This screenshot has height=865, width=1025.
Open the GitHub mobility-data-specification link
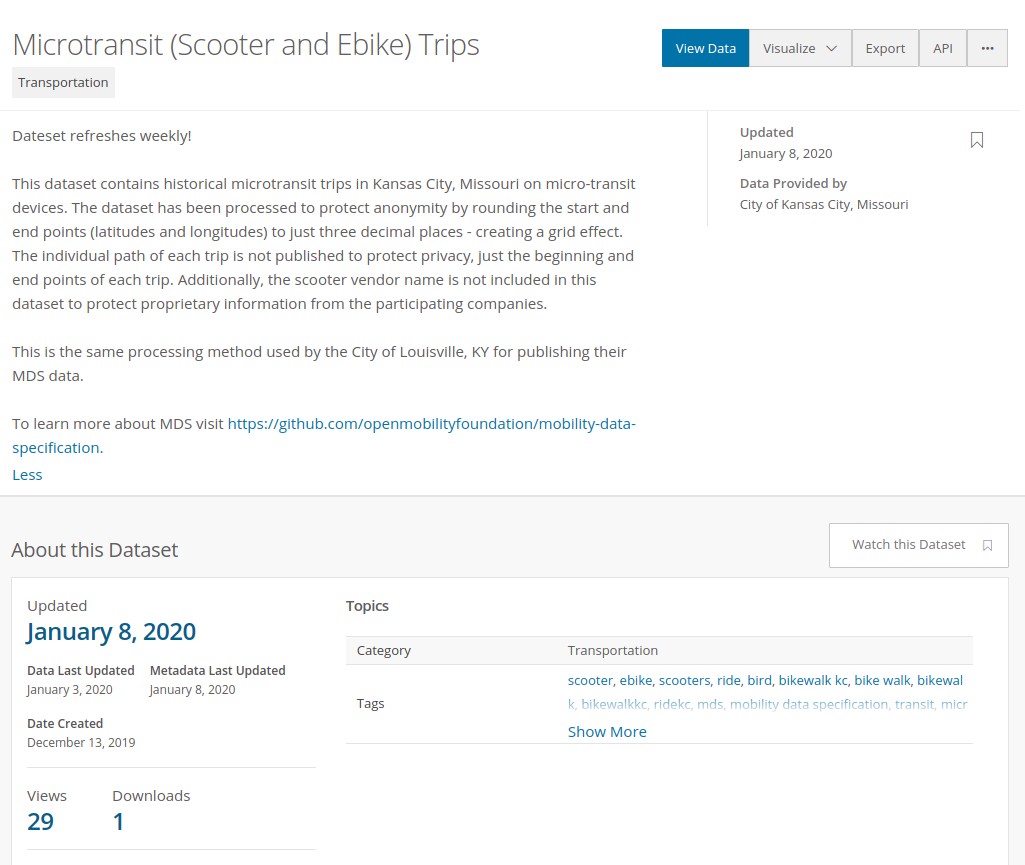click(x=324, y=435)
